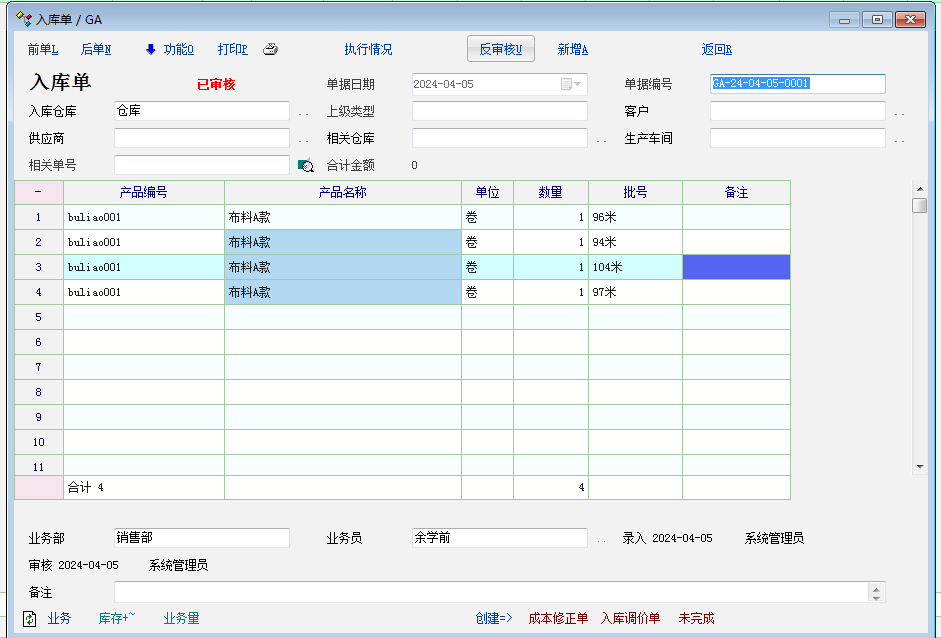Click the table's vertical scrollbar down arrow
941x638 pixels.
coord(919,466)
